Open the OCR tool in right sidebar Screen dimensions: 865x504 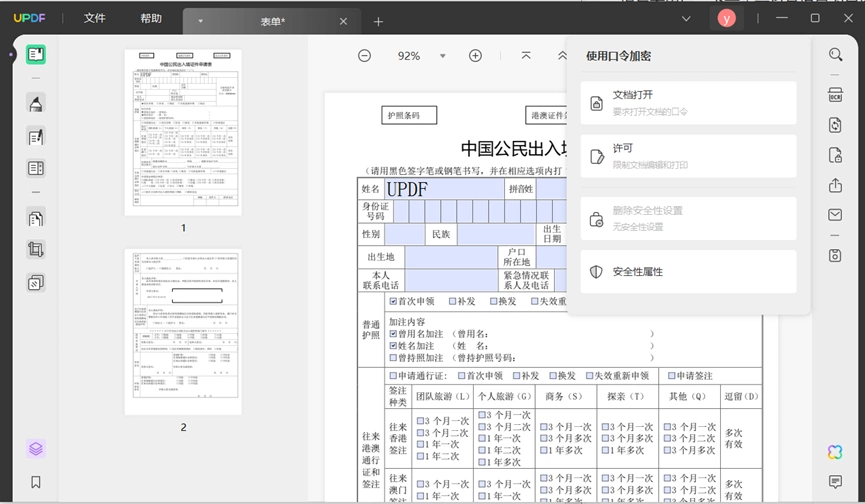click(835, 95)
